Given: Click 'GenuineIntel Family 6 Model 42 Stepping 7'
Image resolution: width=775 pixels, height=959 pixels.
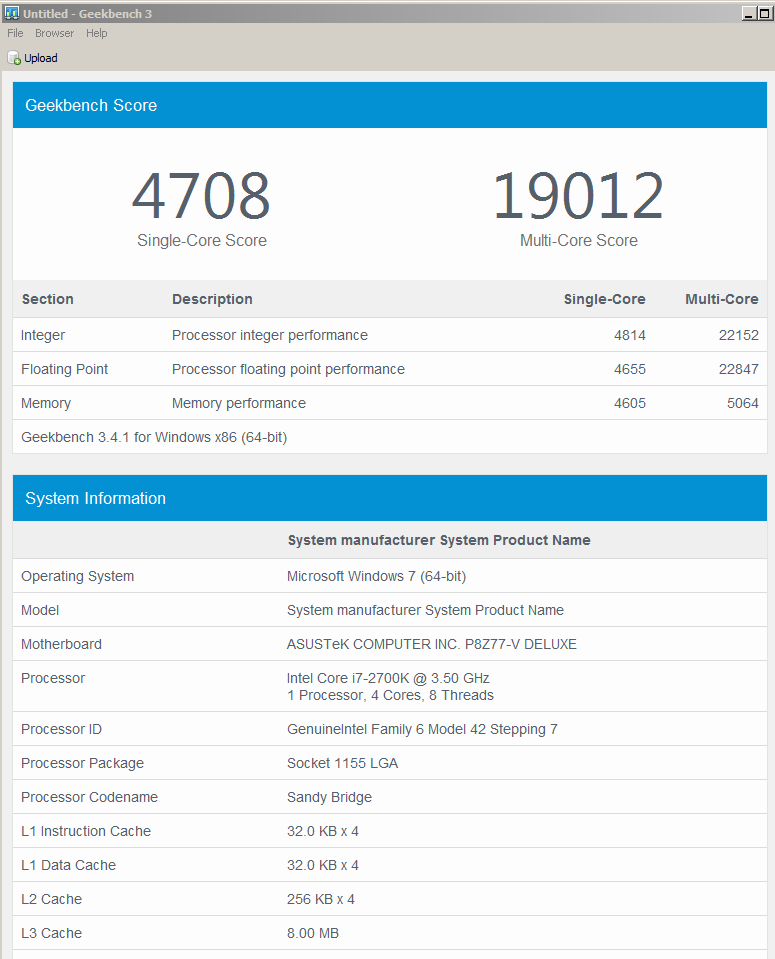Looking at the screenshot, I should 422,729.
